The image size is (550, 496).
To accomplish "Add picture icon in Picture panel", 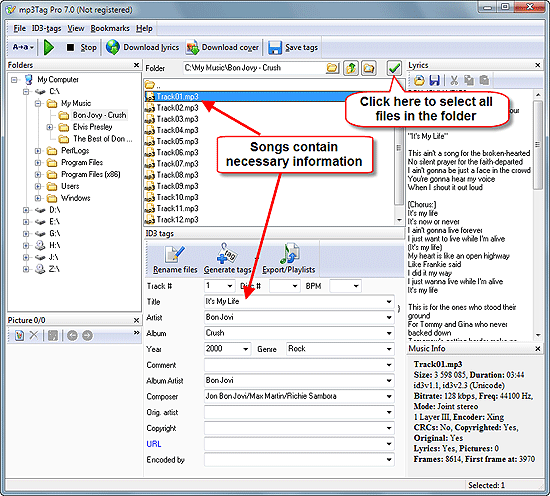I will coord(20,336).
